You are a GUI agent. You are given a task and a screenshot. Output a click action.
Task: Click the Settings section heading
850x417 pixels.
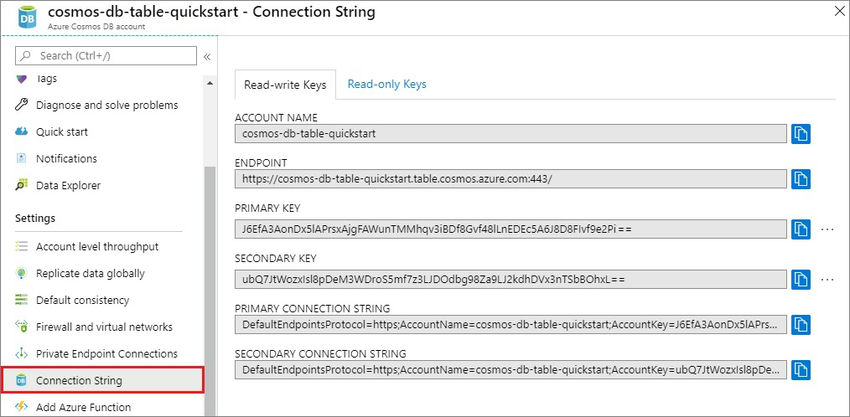(x=35, y=218)
